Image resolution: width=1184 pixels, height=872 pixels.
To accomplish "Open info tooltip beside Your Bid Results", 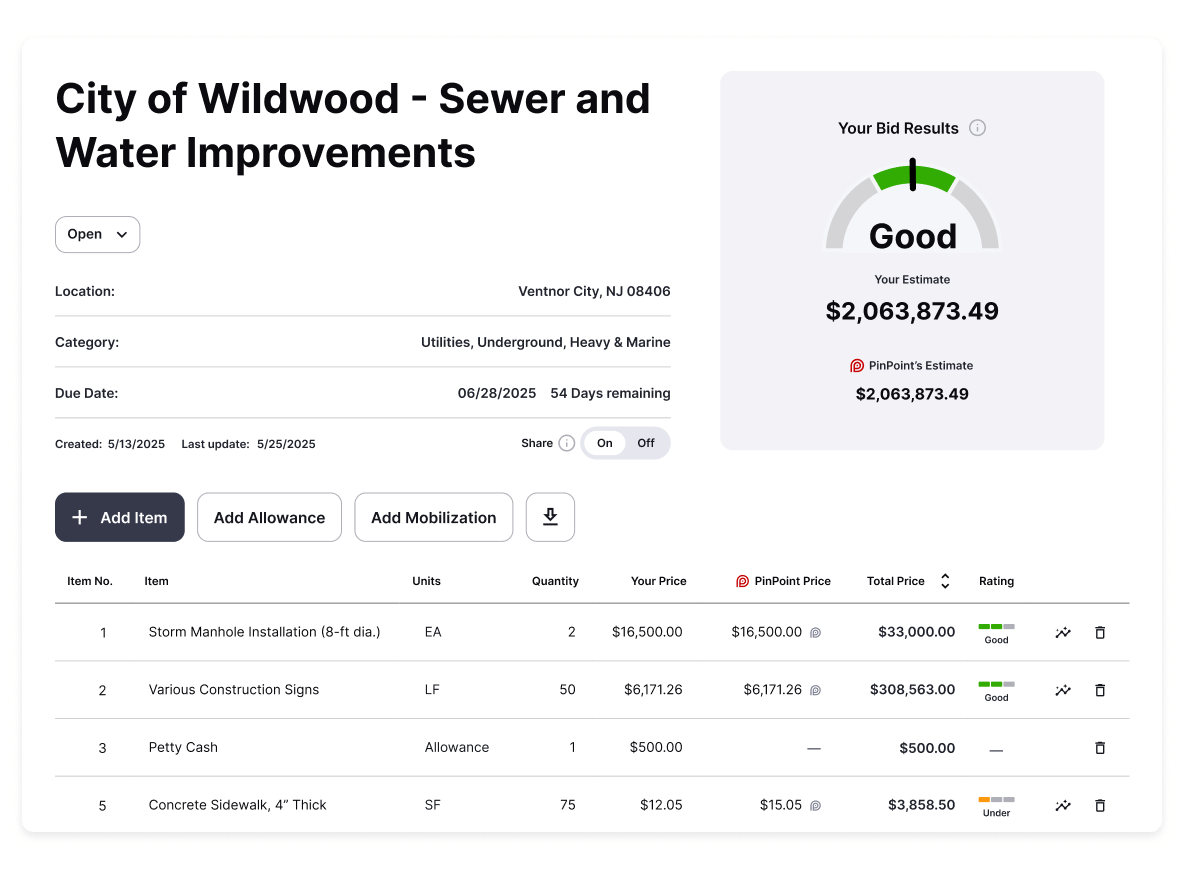I will coord(978,128).
